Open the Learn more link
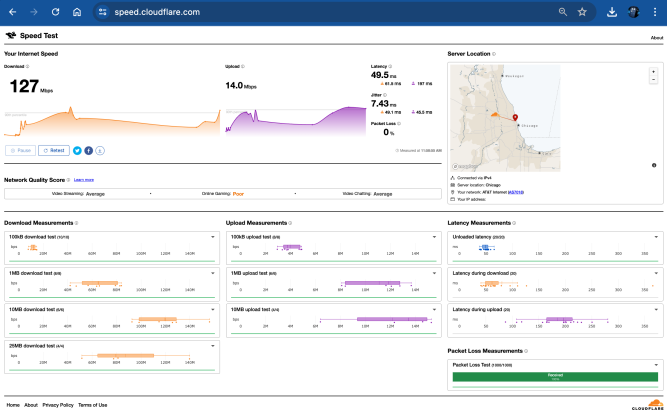 [x=84, y=180]
